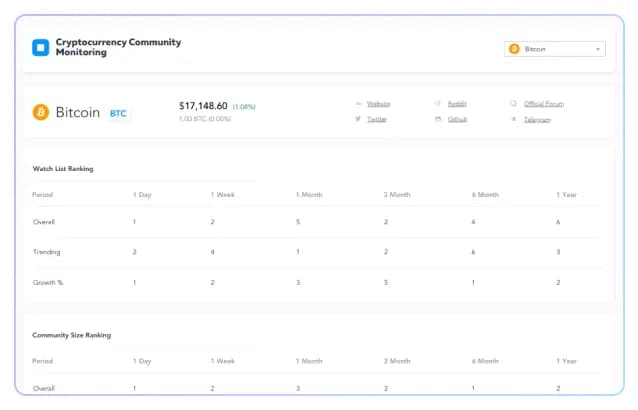
Task: Click the Watch List Overall 1 Month value 5
Action: (298, 222)
